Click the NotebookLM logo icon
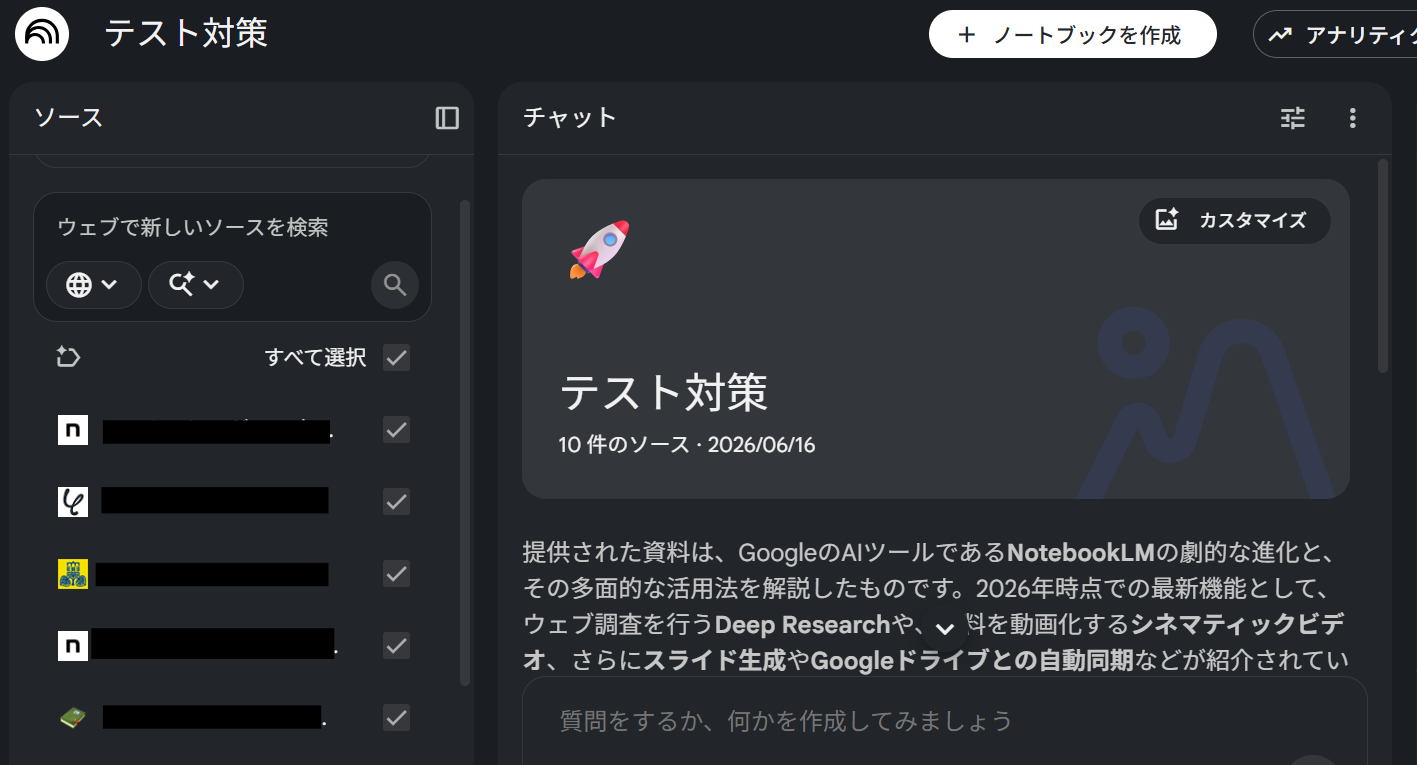This screenshot has height=765, width=1417. point(42,34)
